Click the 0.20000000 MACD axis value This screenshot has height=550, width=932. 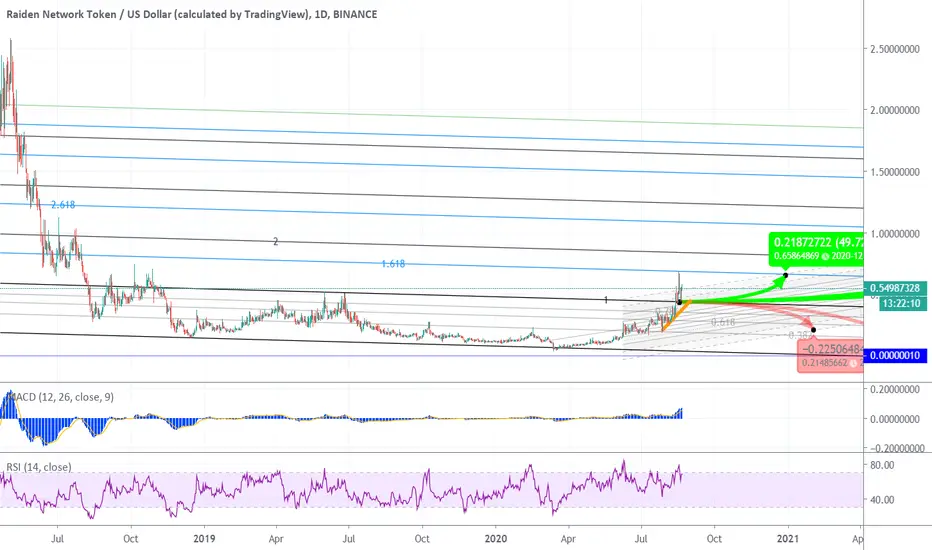tap(895, 389)
